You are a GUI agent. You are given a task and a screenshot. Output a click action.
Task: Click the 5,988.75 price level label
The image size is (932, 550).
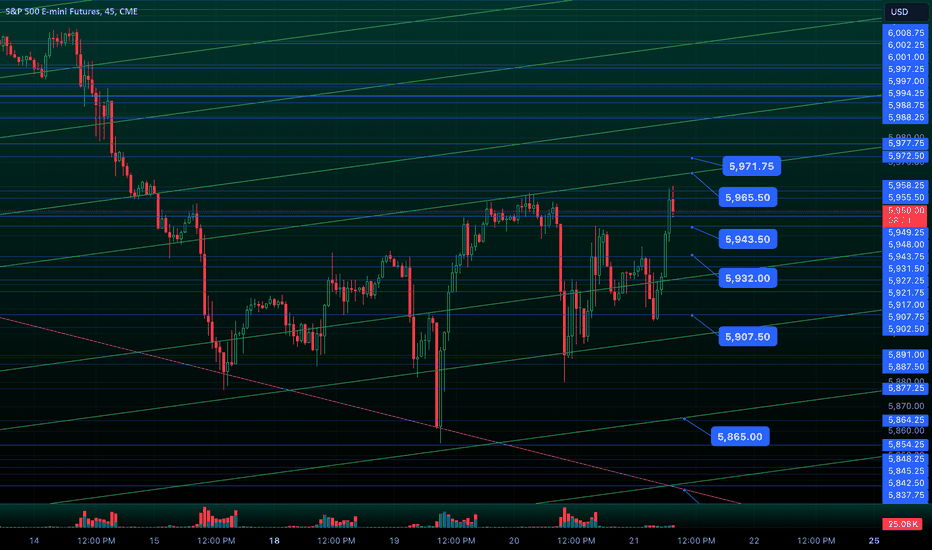[x=906, y=105]
